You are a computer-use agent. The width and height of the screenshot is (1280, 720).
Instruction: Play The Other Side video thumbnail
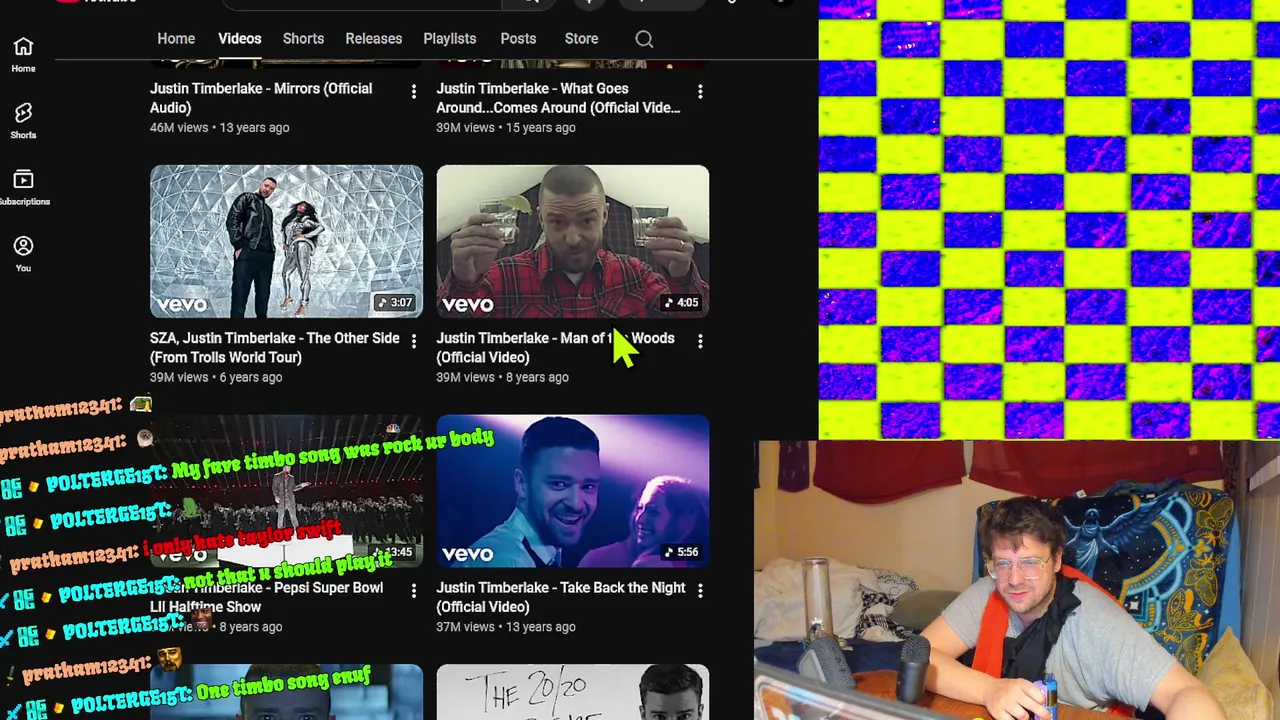(x=286, y=241)
